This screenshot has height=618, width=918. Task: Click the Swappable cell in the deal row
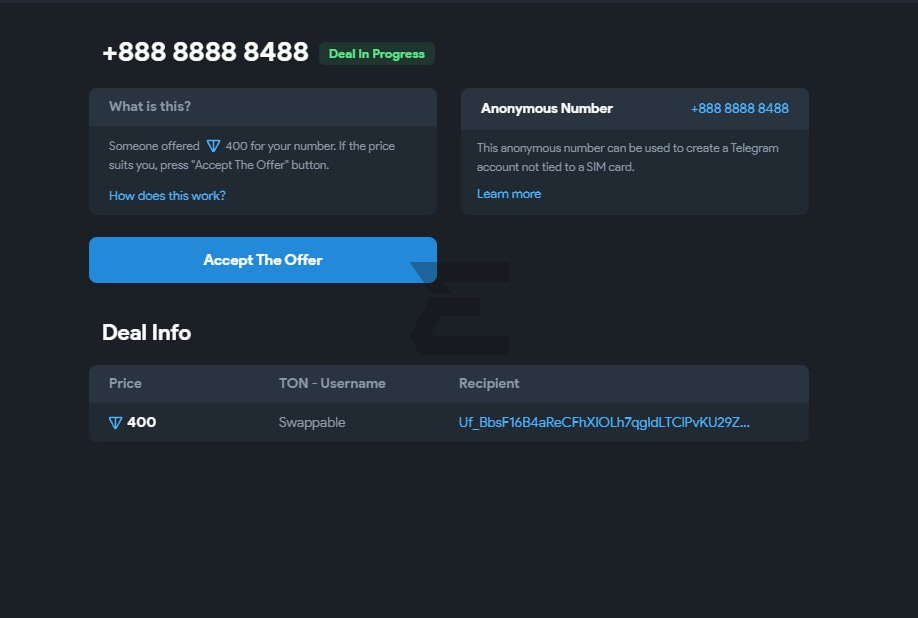(312, 422)
